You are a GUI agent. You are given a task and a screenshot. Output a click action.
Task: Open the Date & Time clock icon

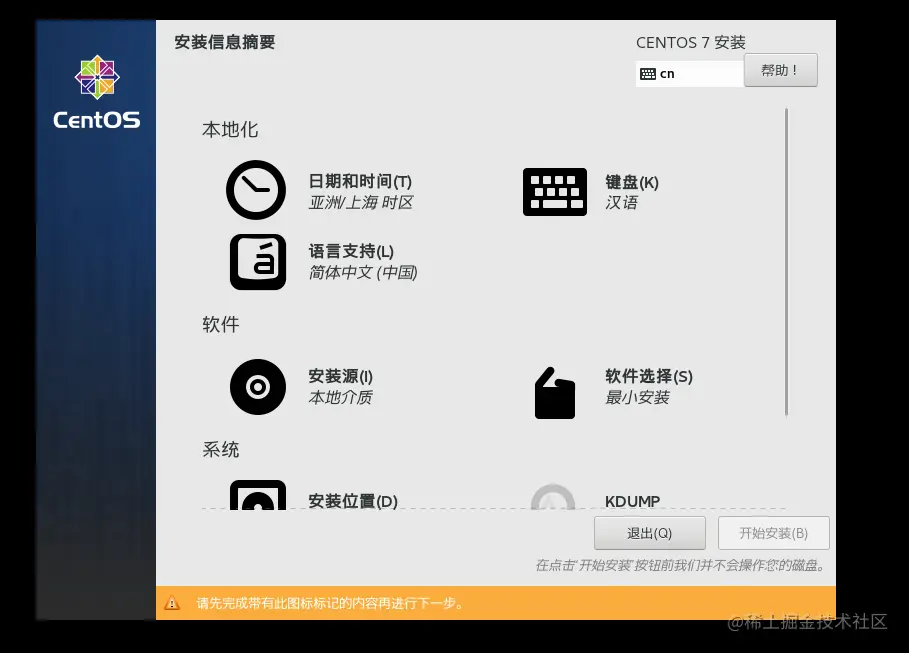point(256,190)
